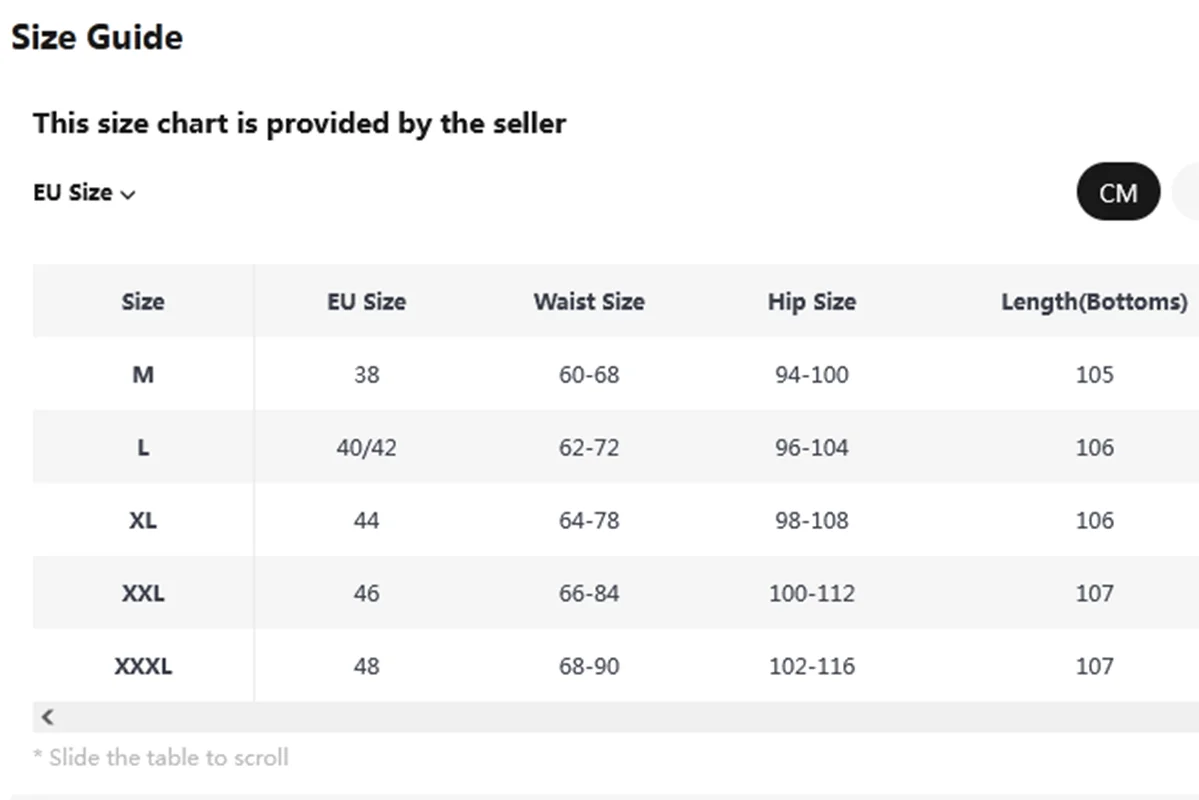
Task: Select the XXL size row label
Action: (143, 593)
